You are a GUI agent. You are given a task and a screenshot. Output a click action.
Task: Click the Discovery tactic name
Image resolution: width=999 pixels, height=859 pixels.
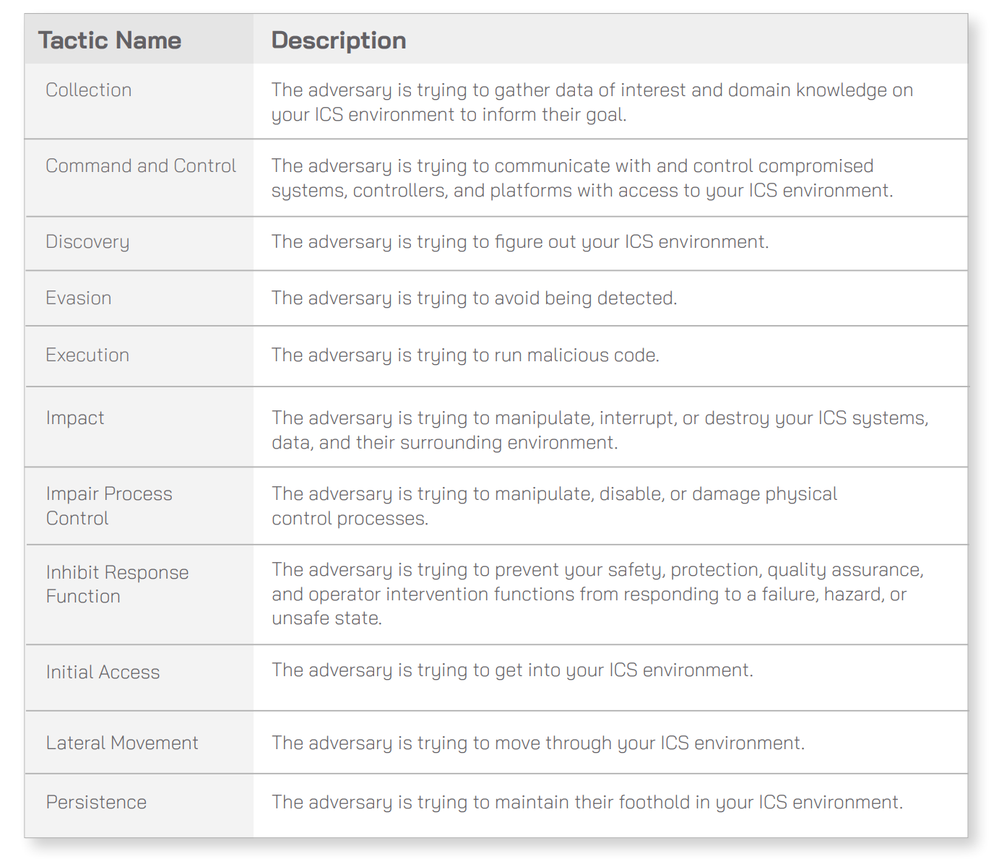[x=88, y=242]
